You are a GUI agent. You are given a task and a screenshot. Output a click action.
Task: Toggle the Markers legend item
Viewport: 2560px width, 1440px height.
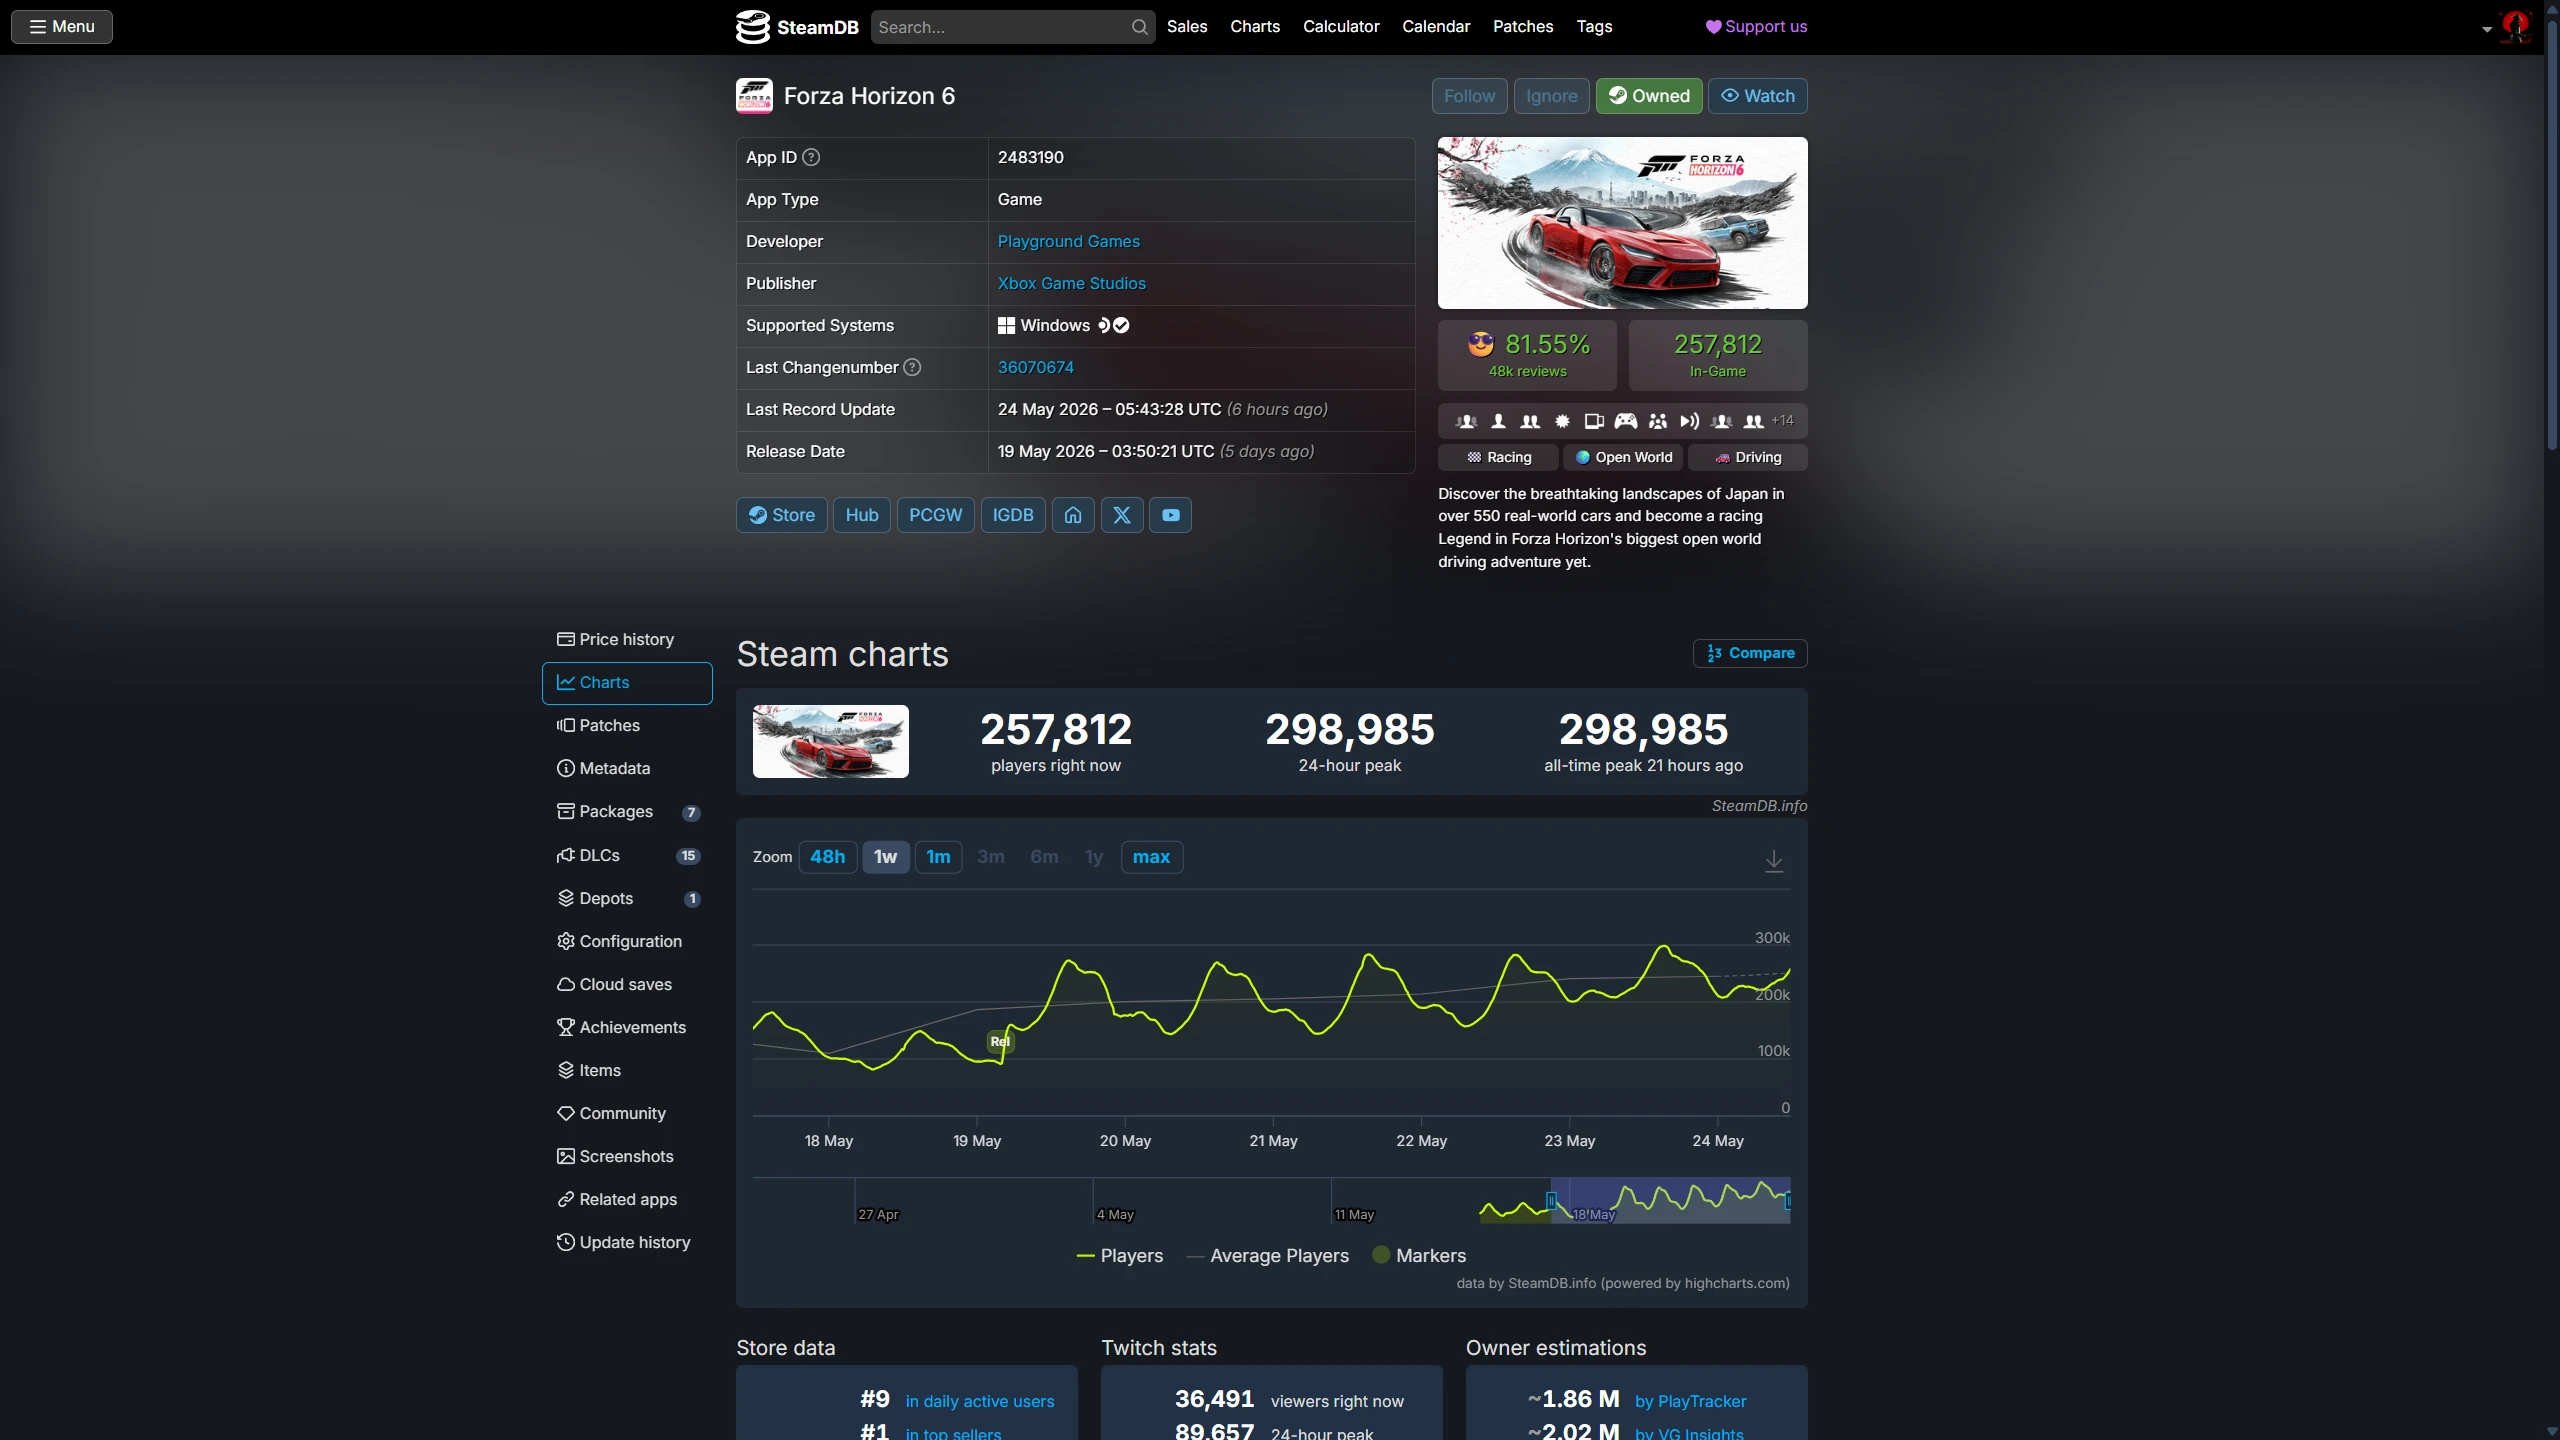[1419, 1256]
